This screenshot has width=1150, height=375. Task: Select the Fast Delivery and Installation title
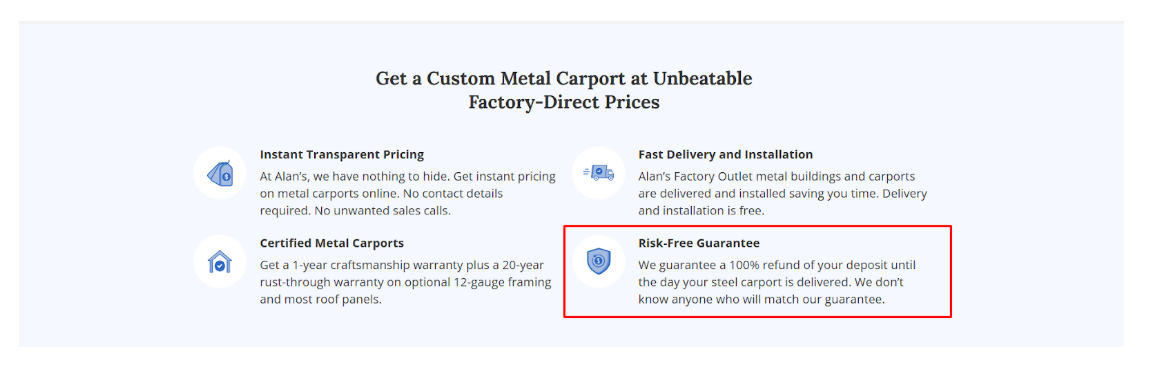[x=725, y=155]
